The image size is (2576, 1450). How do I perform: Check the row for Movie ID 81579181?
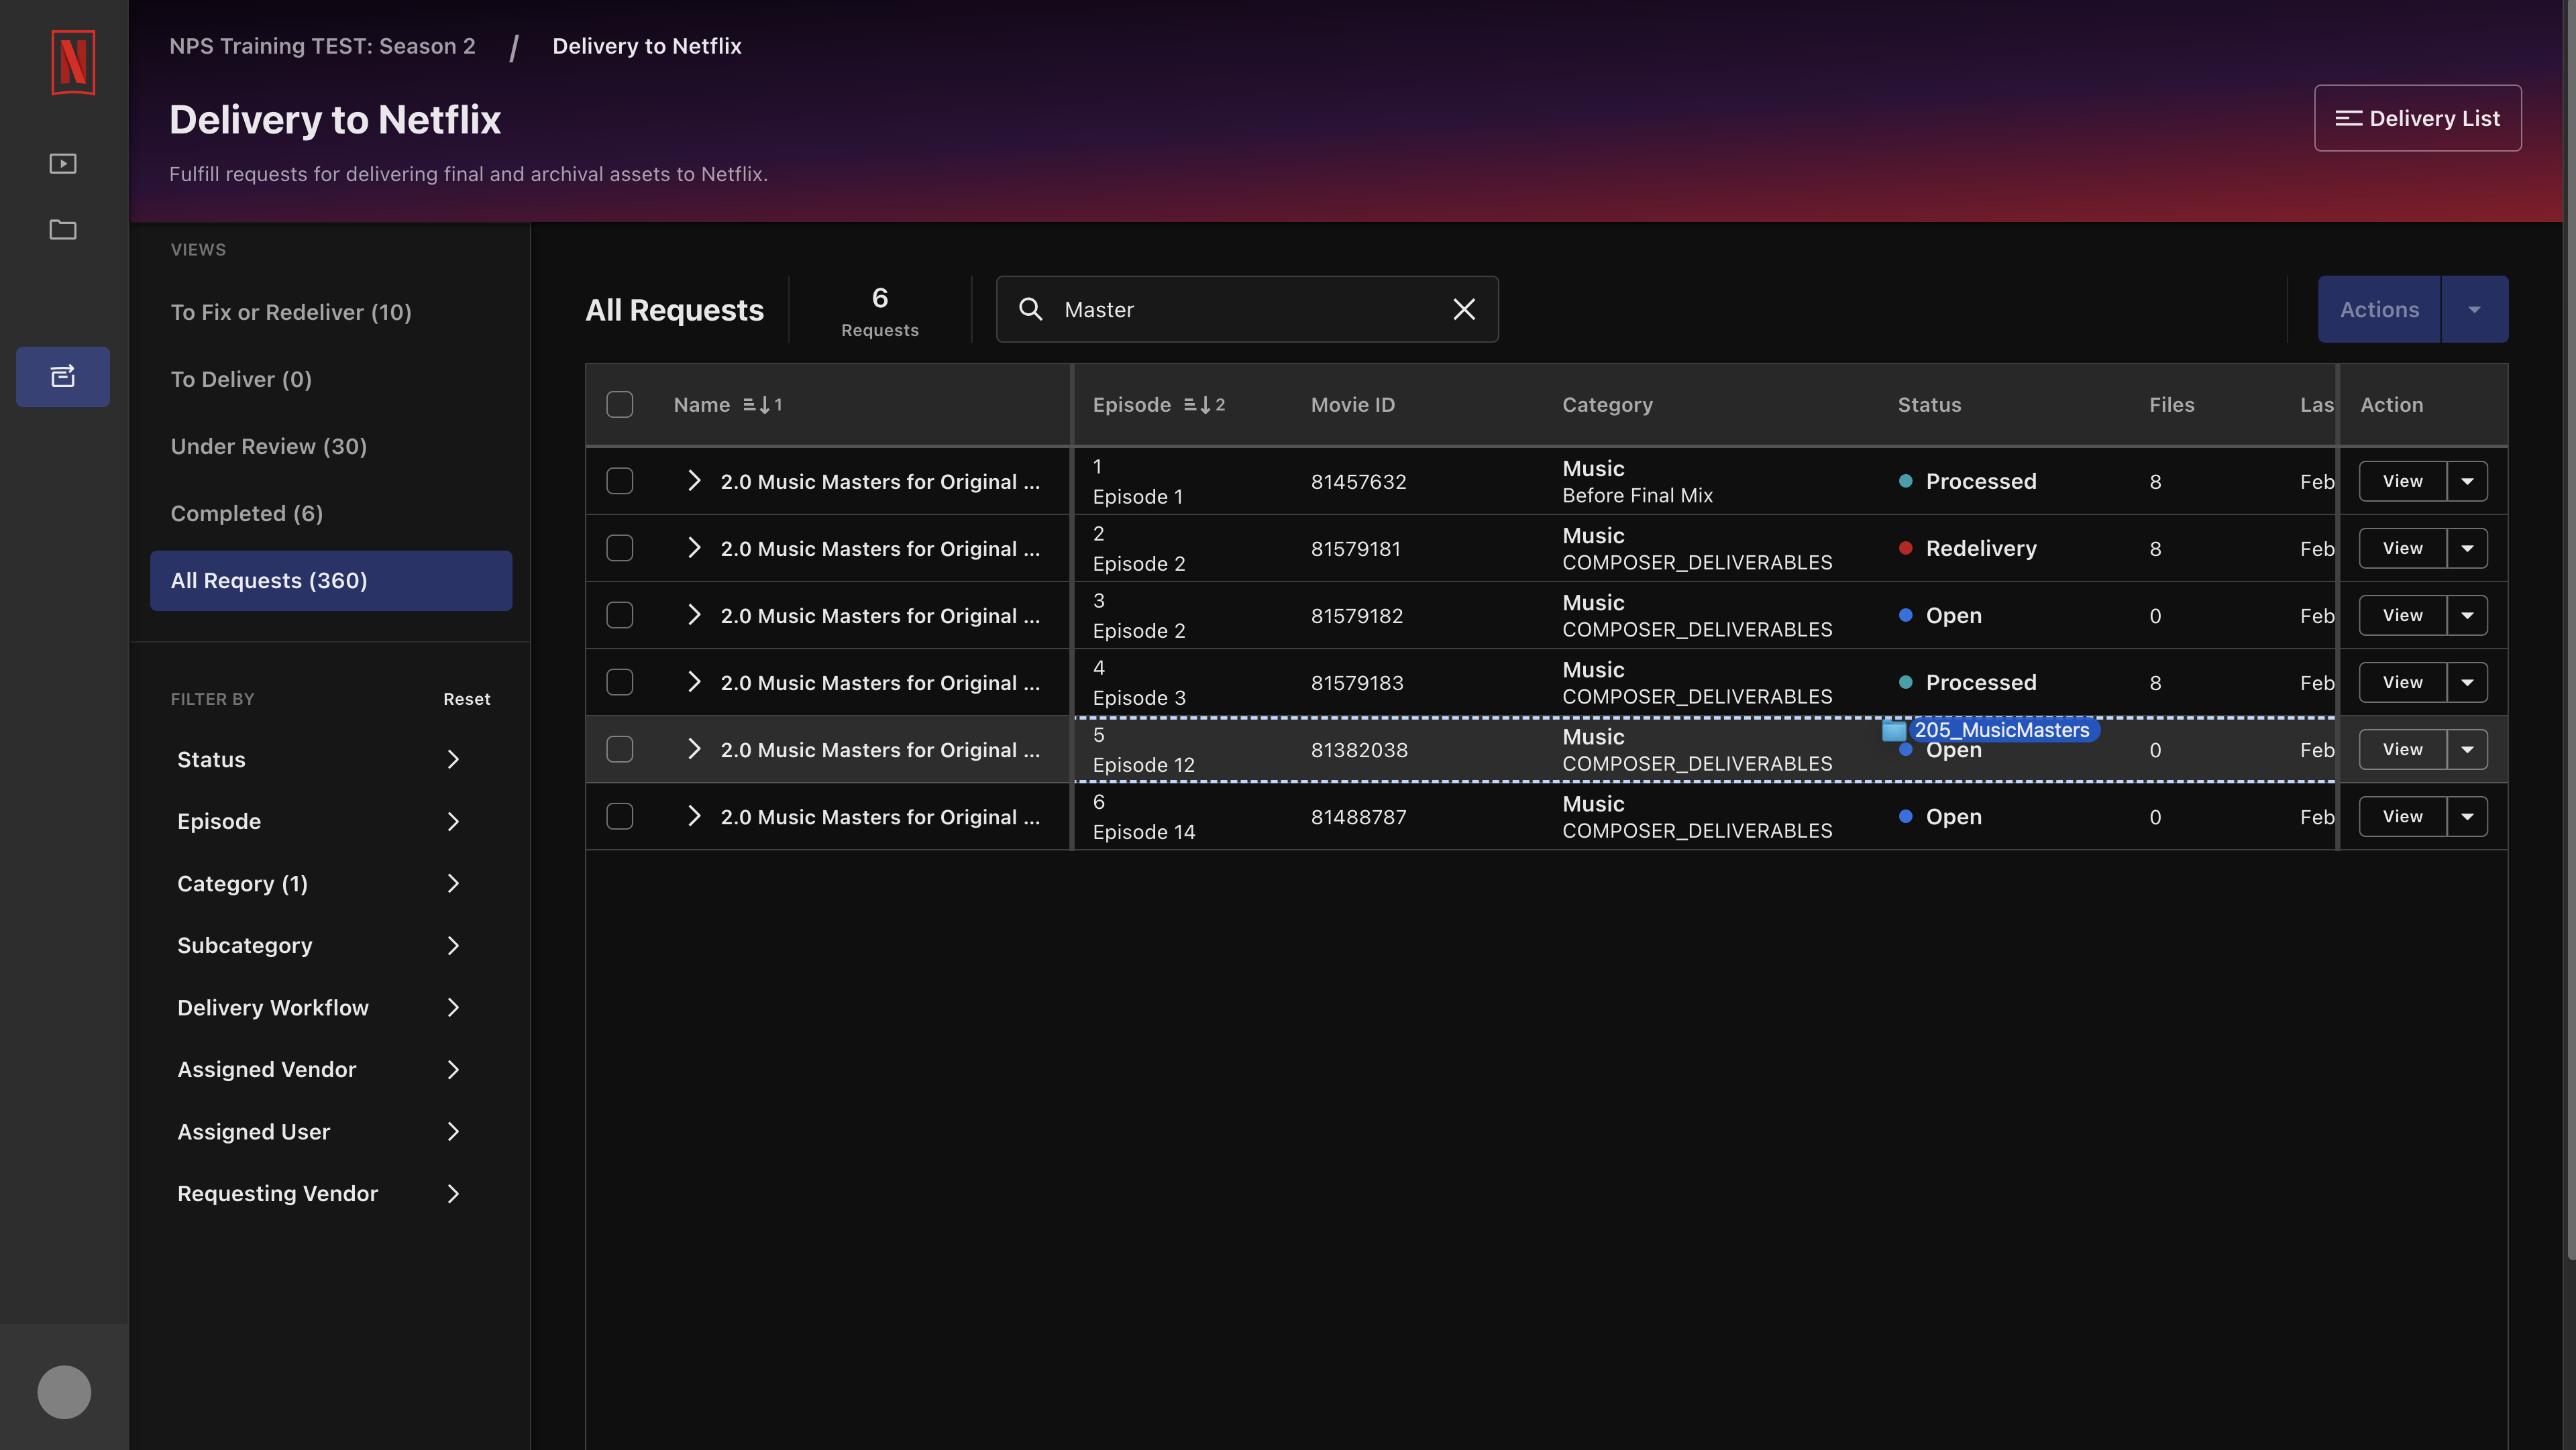point(620,548)
